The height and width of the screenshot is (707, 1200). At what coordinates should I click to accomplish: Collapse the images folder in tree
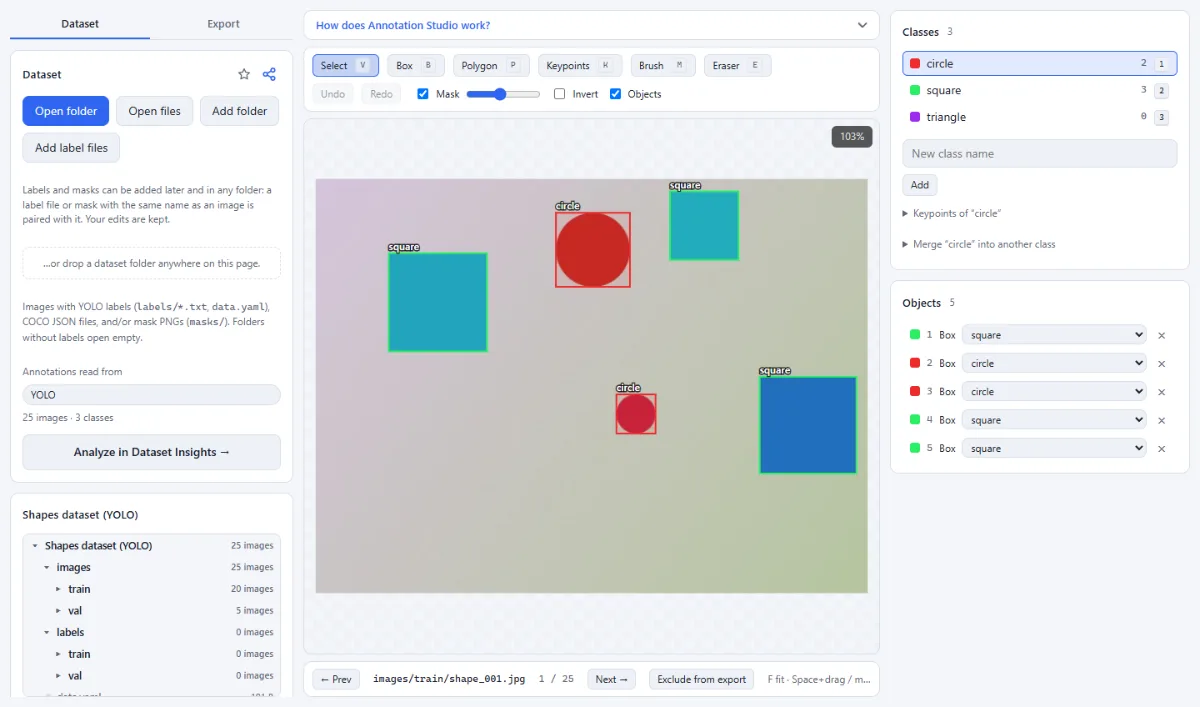point(47,567)
